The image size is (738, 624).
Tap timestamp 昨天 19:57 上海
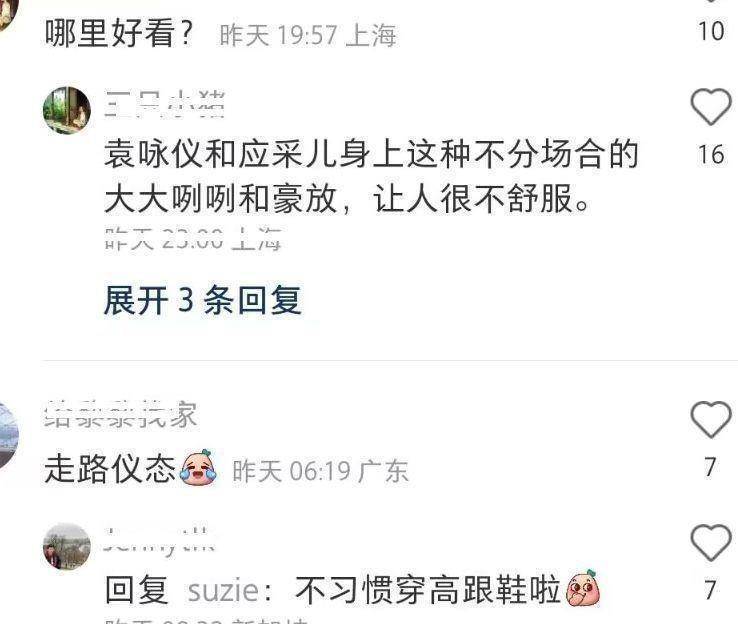pos(308,35)
